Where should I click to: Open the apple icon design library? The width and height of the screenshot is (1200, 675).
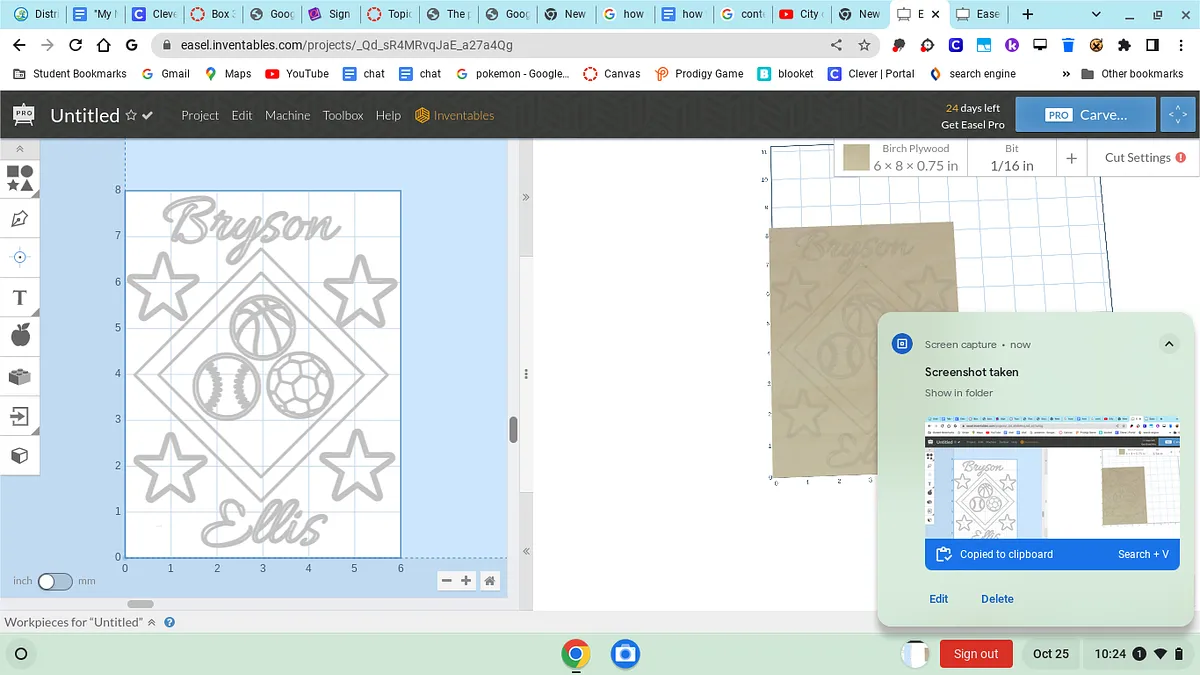click(20, 336)
